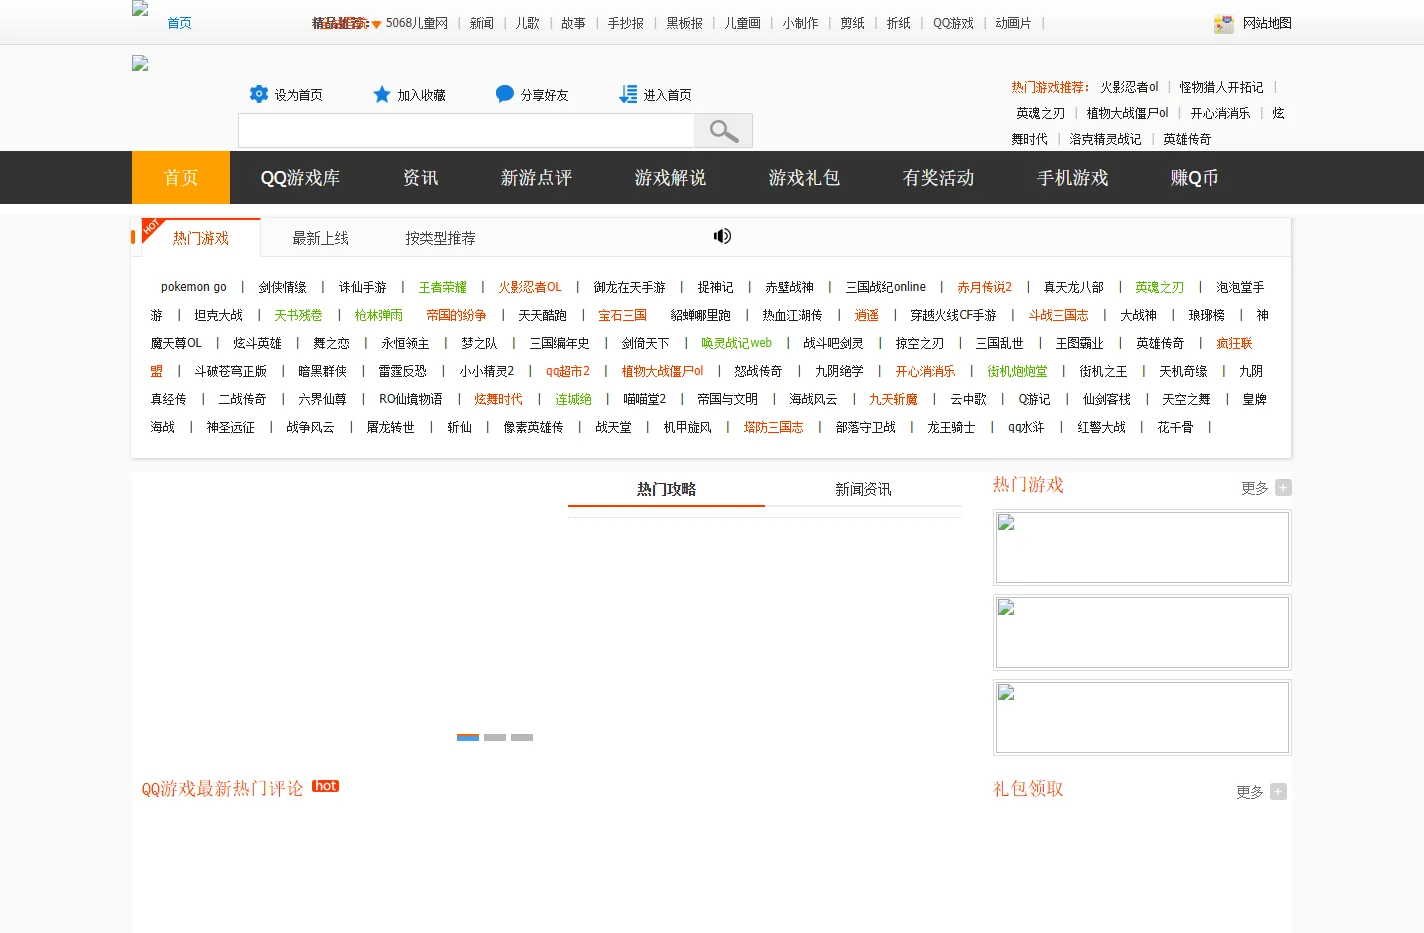Open the 坦克大战 game link
Viewport: 1424px width, 933px height.
[218, 315]
